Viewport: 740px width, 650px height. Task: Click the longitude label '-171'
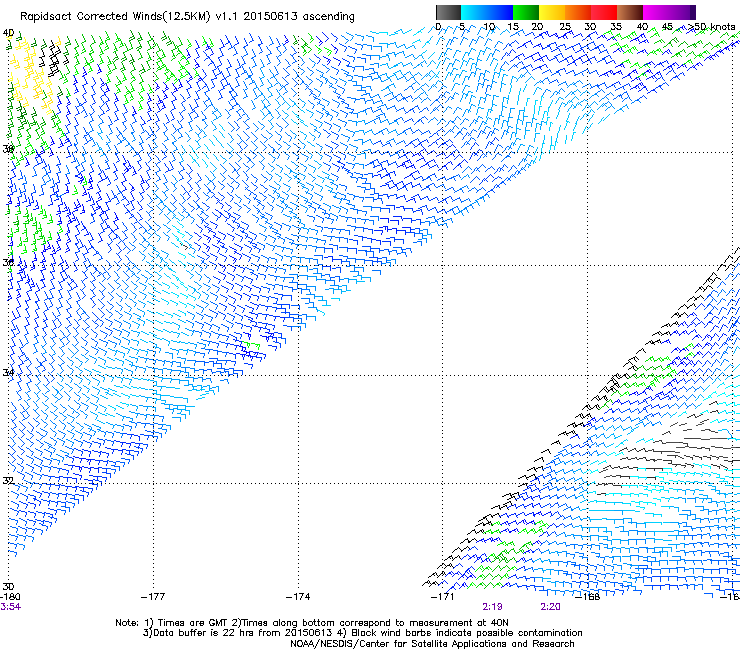(x=442, y=597)
